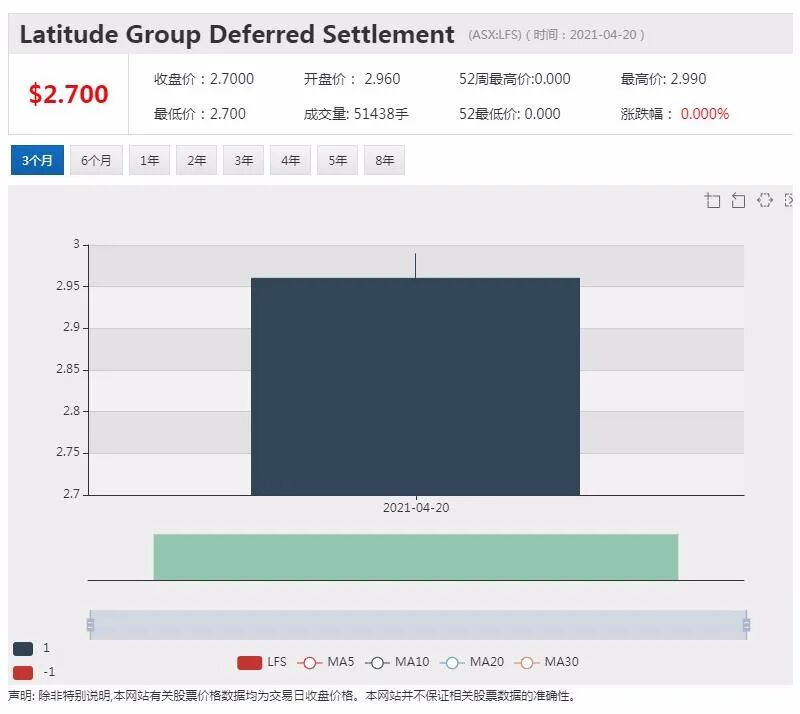
Task: Click the restore chart icon in toolbox
Action: pos(764,200)
